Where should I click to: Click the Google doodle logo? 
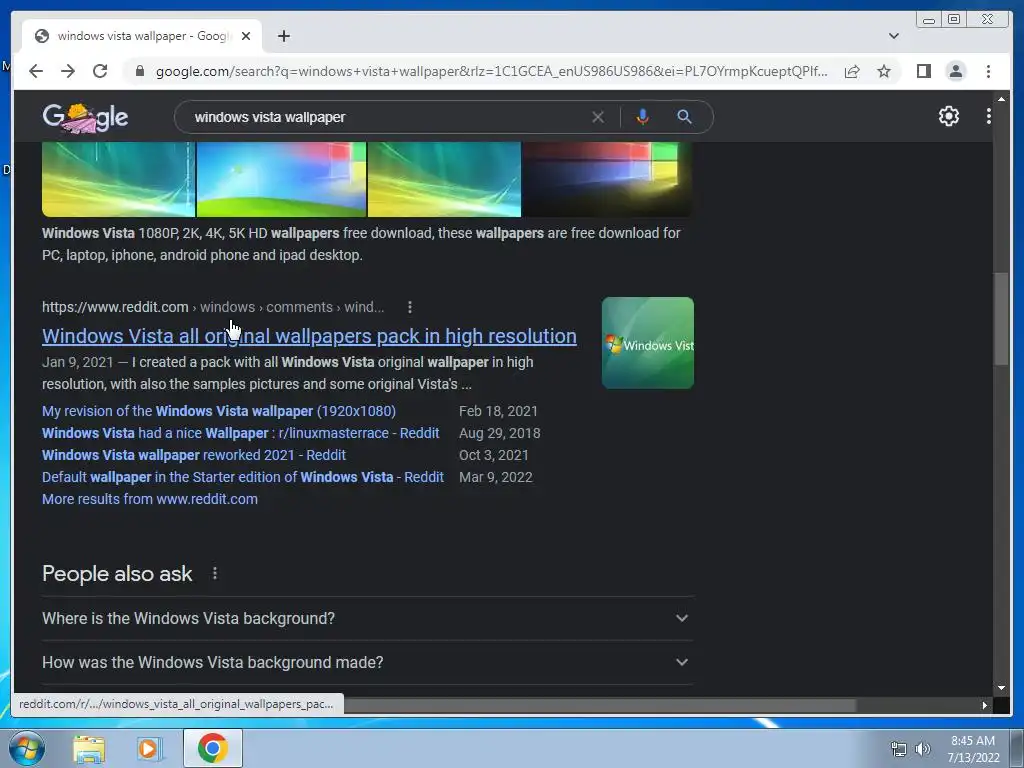pyautogui.click(x=85, y=118)
